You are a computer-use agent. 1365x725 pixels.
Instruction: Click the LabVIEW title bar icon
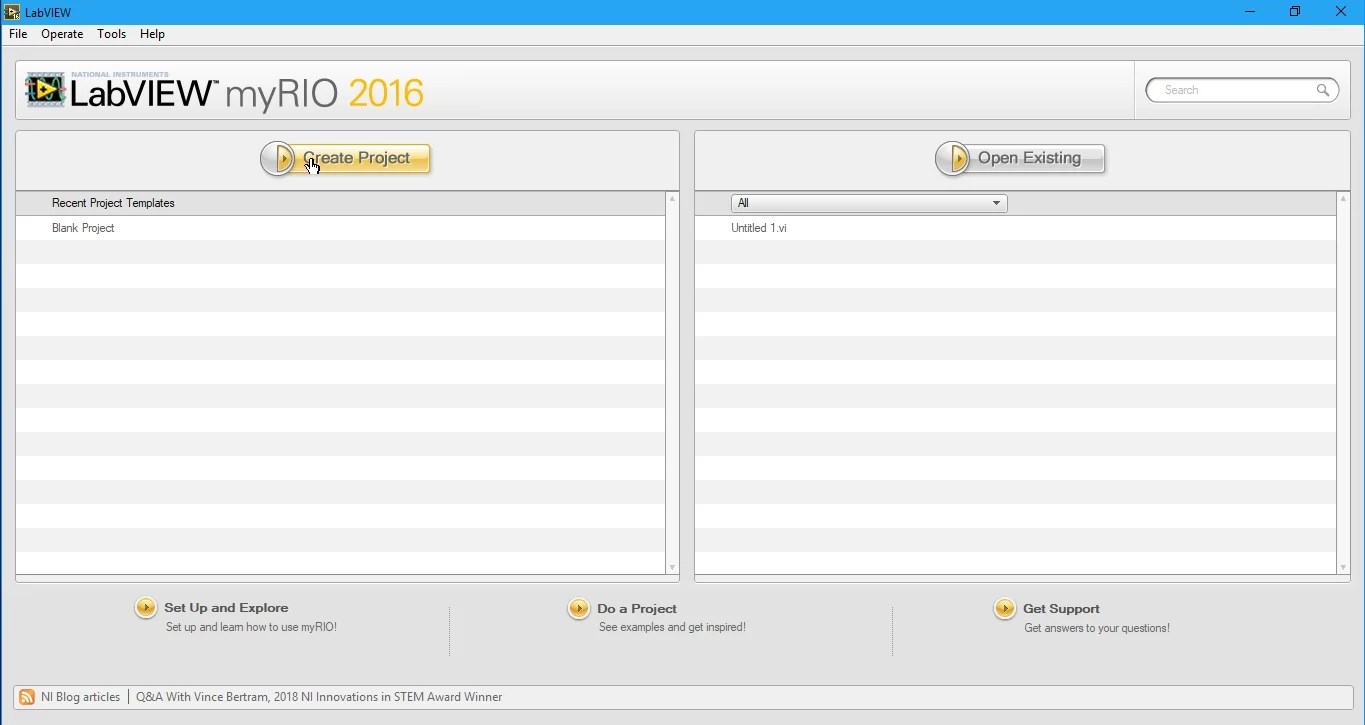coord(12,12)
